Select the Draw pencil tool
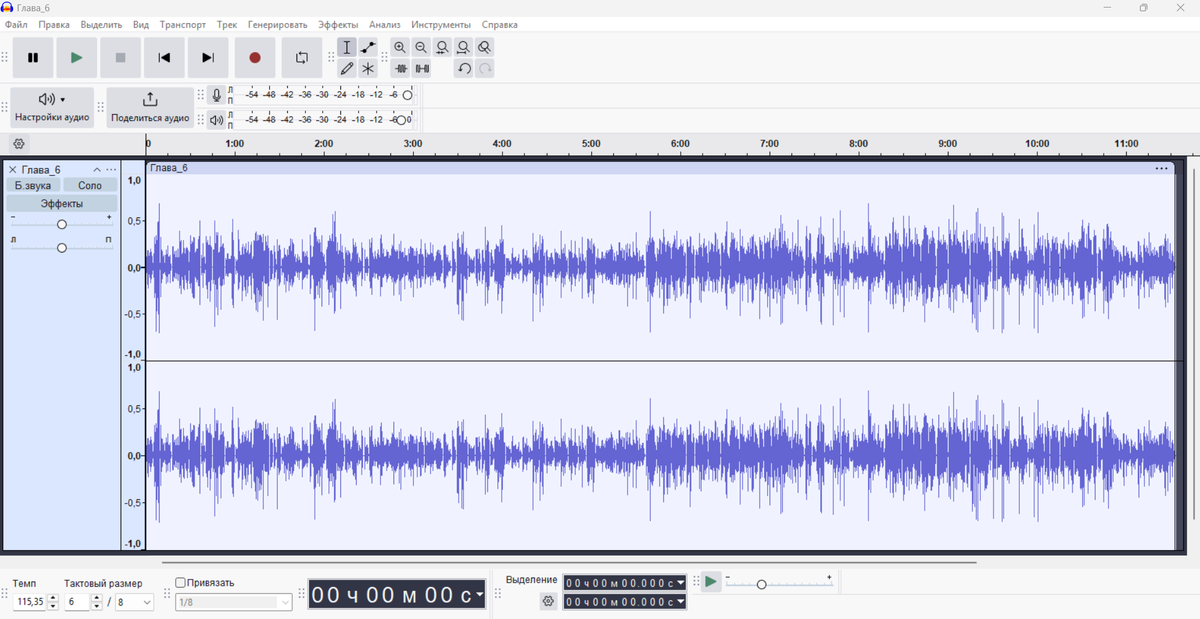Screen dimensions: 1200x619 click(x=347, y=68)
